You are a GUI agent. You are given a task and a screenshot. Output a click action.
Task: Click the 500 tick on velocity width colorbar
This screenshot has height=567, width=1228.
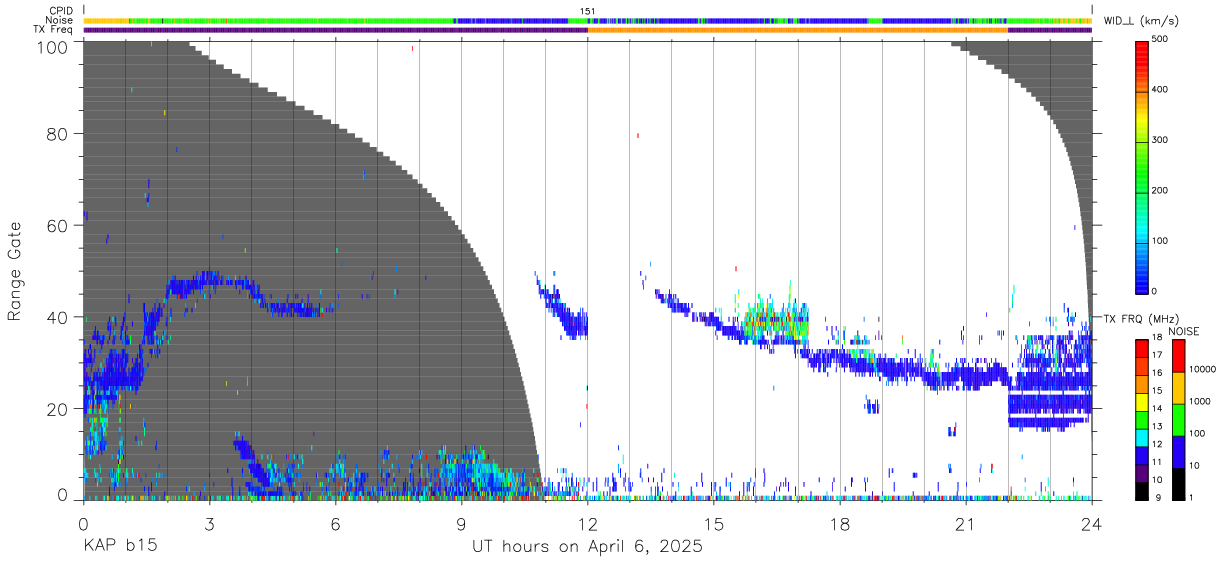pyautogui.click(x=1162, y=39)
